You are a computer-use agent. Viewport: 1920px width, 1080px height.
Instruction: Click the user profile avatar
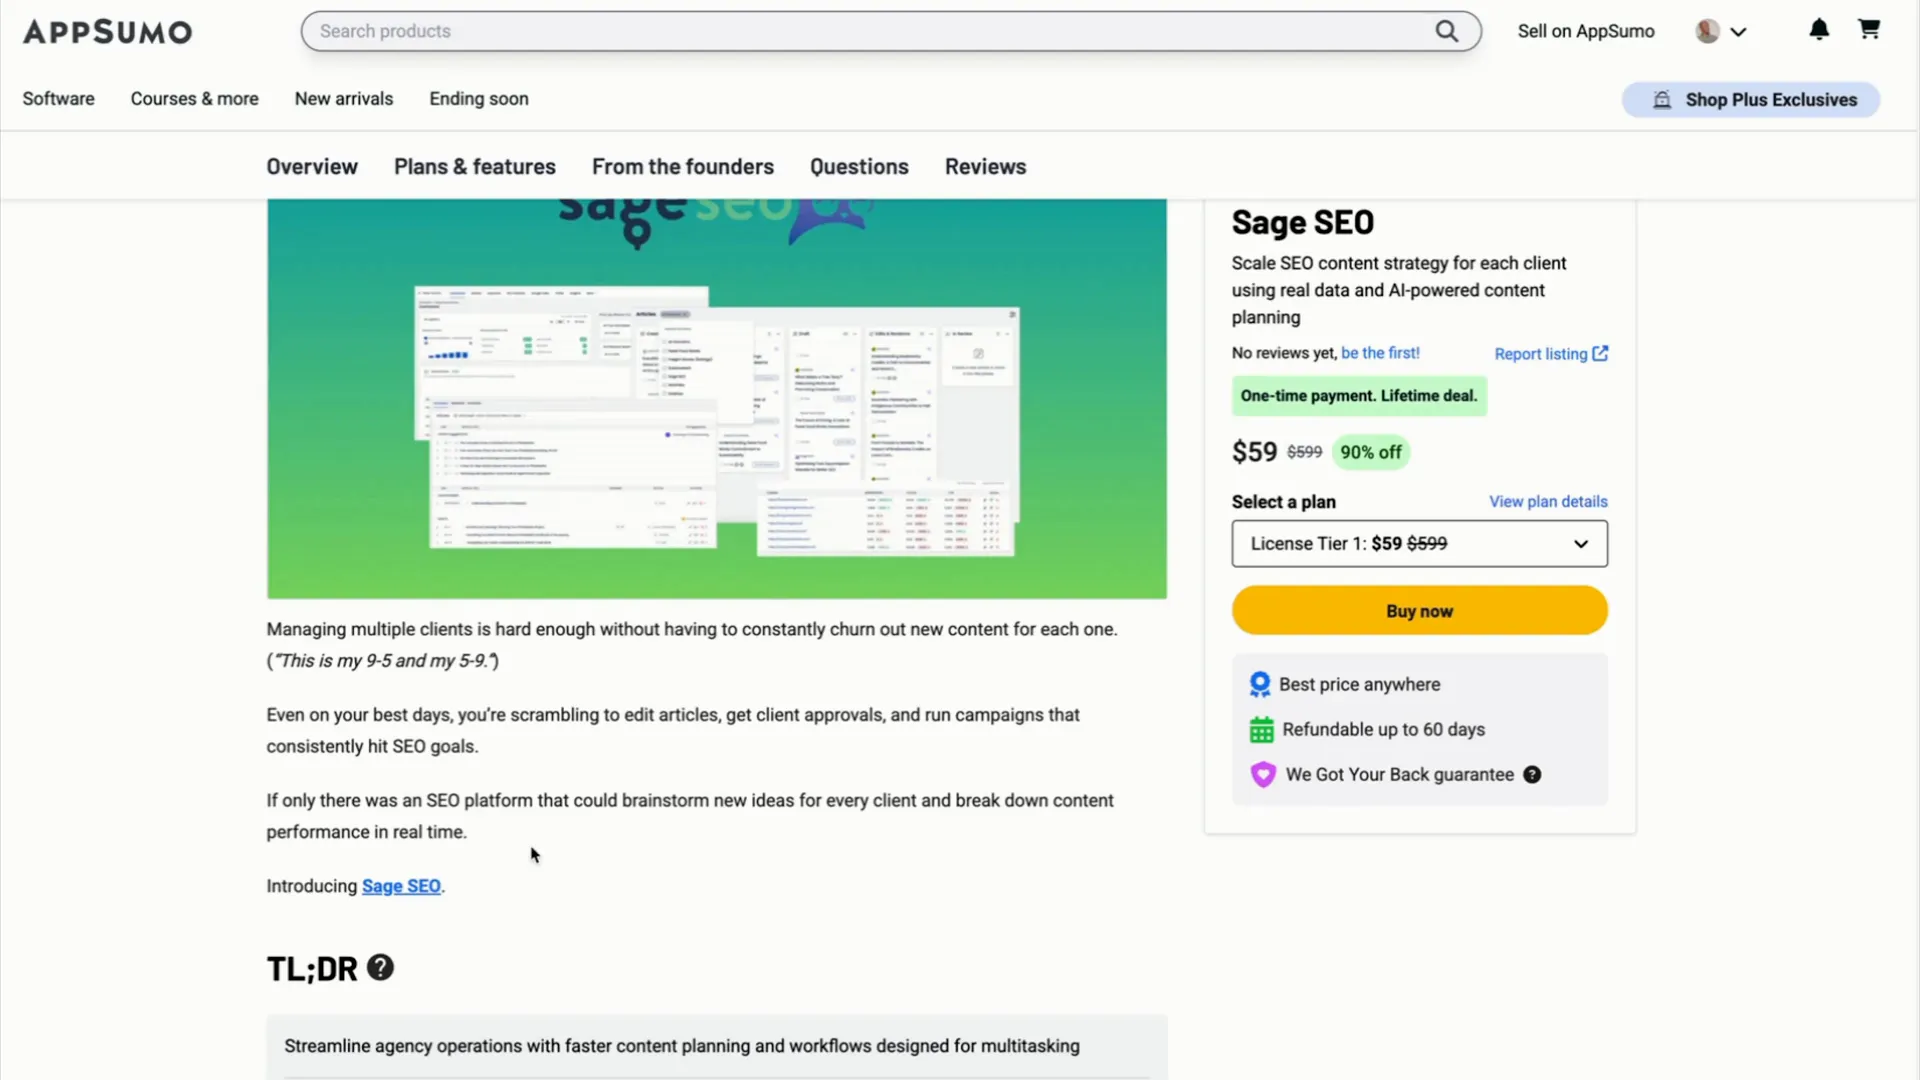pos(1707,31)
